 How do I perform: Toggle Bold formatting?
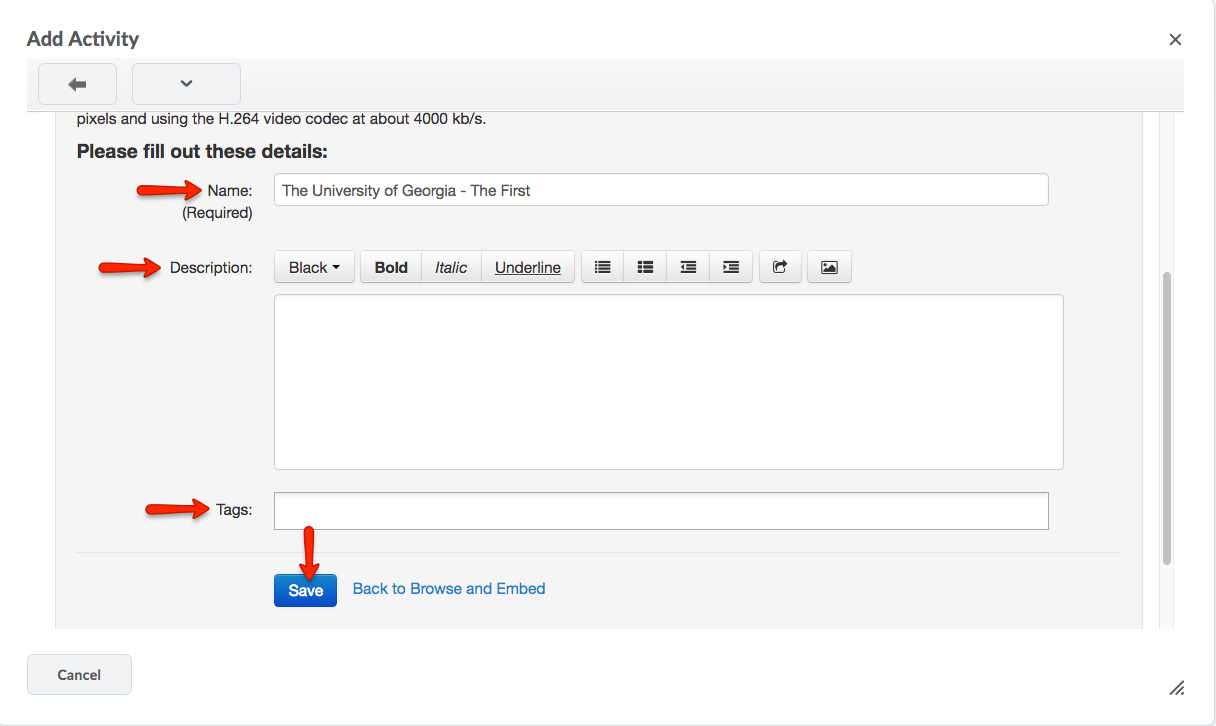click(391, 267)
